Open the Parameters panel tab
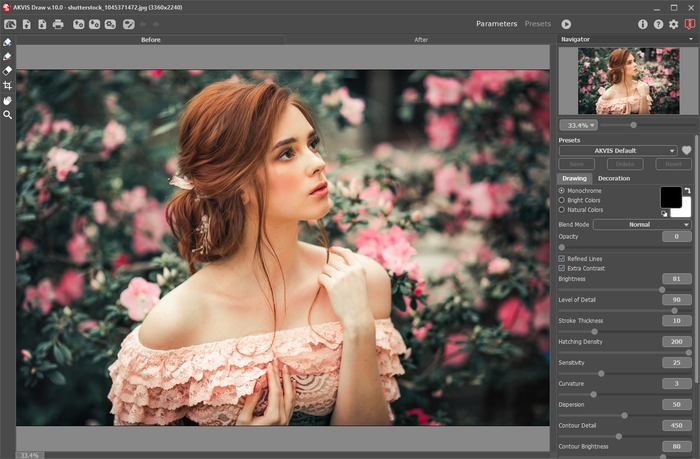The image size is (700, 459). tap(496, 24)
